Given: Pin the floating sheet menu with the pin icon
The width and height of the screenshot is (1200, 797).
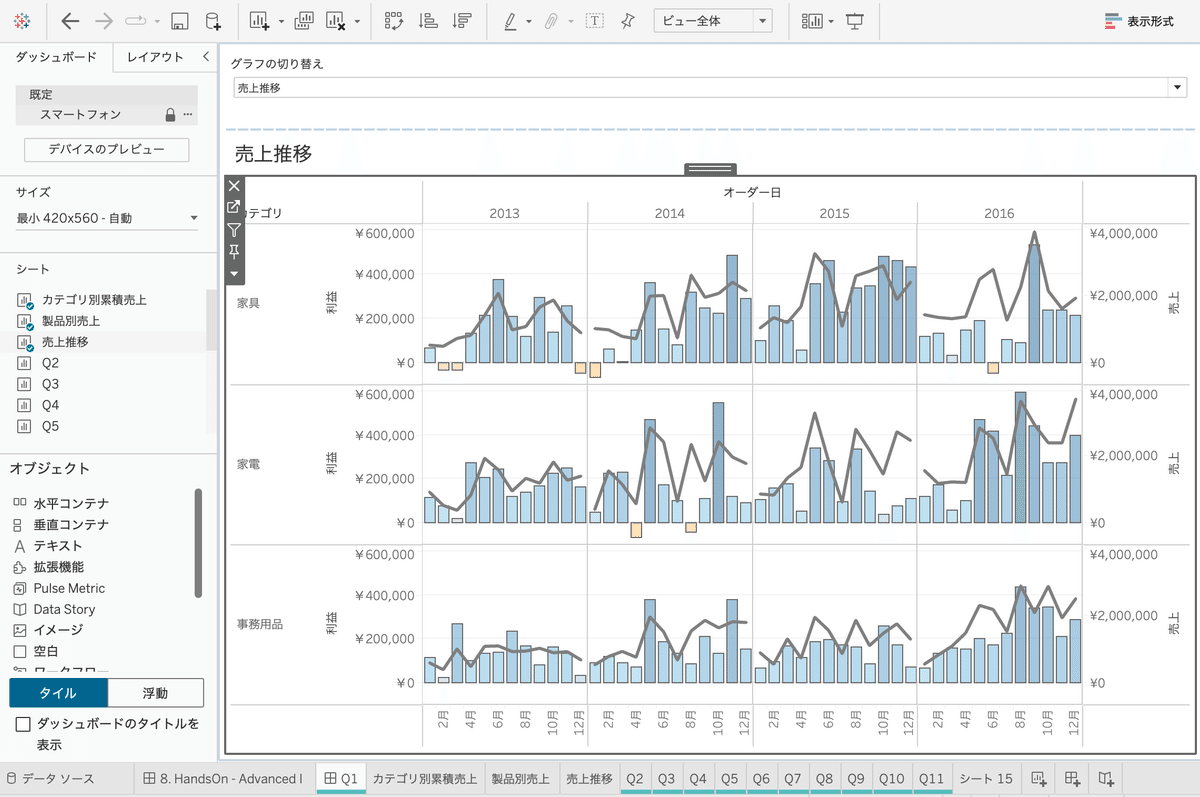Looking at the screenshot, I should (x=233, y=252).
